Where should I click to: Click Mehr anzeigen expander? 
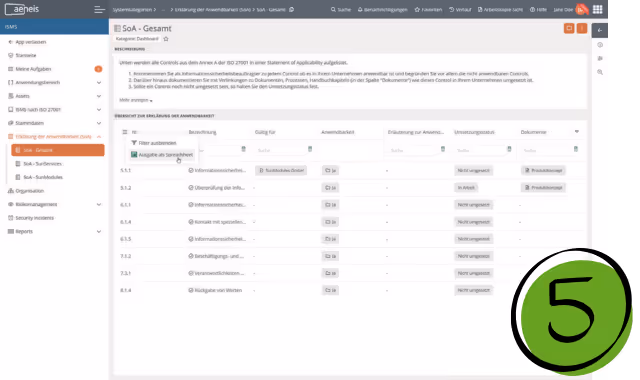(136, 100)
